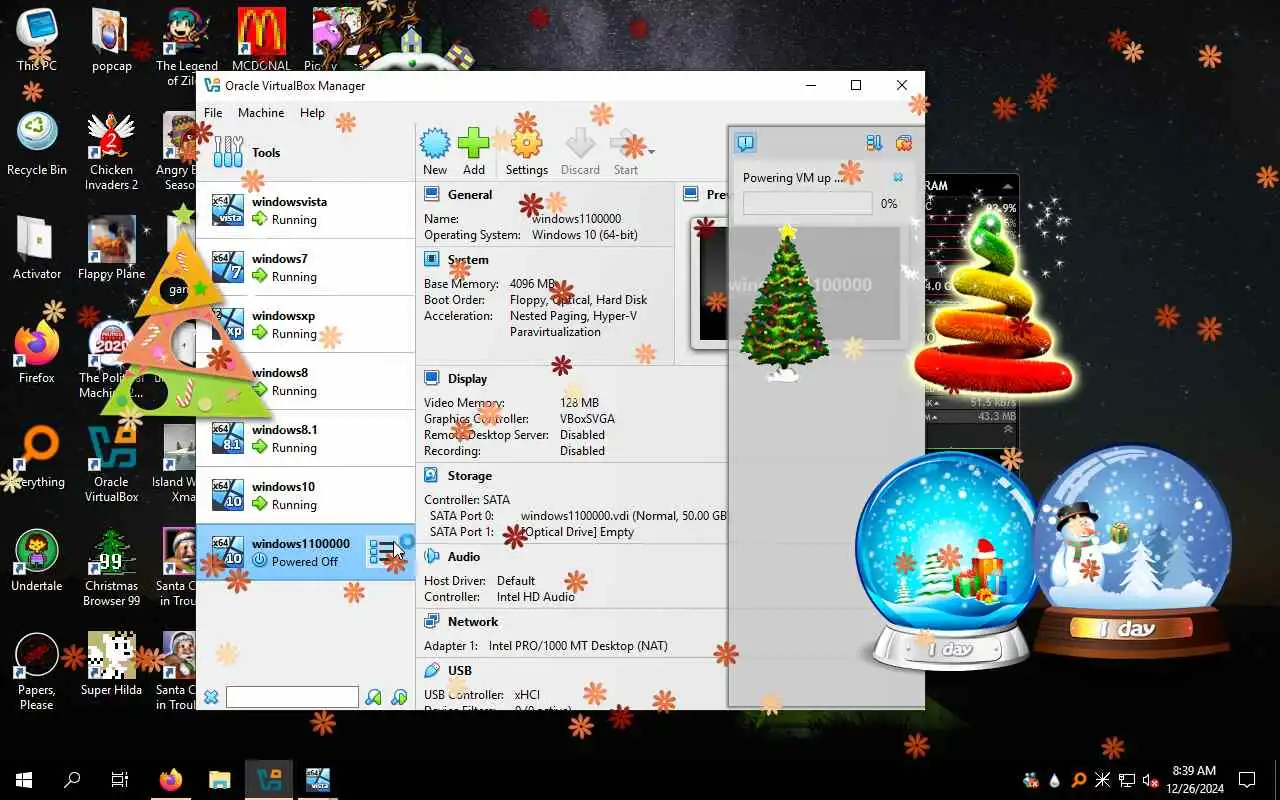The height and width of the screenshot is (800, 1280).
Task: Select the windowsvista virtual machine
Action: (x=305, y=210)
